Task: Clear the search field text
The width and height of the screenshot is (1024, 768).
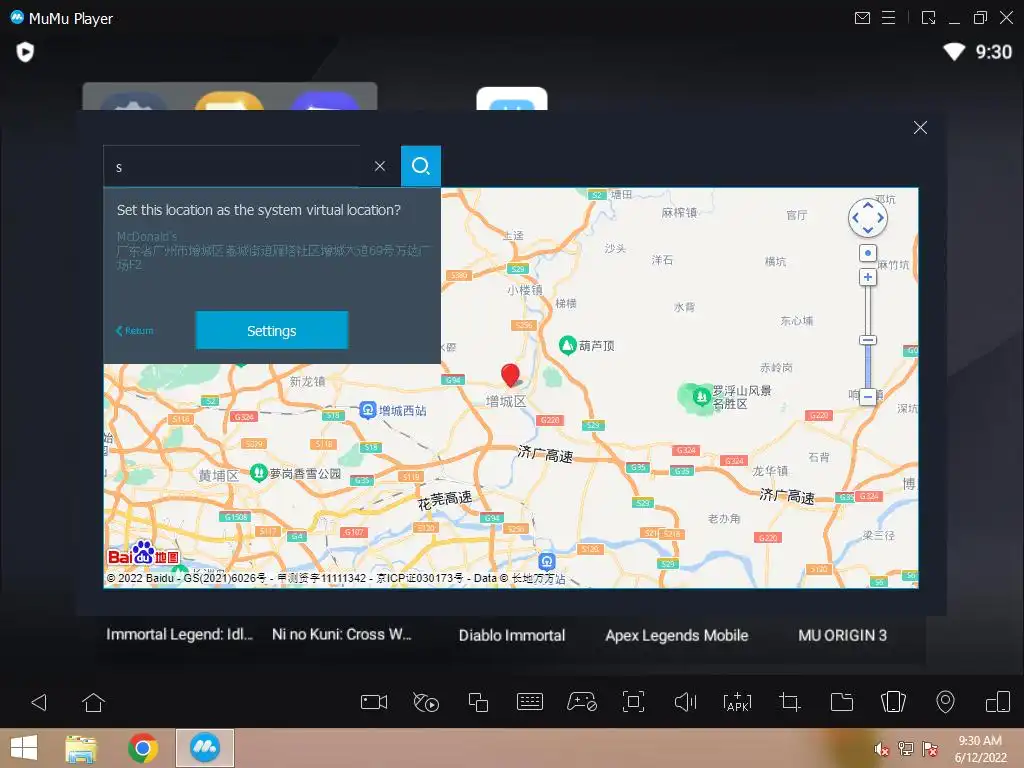Action: coord(379,167)
